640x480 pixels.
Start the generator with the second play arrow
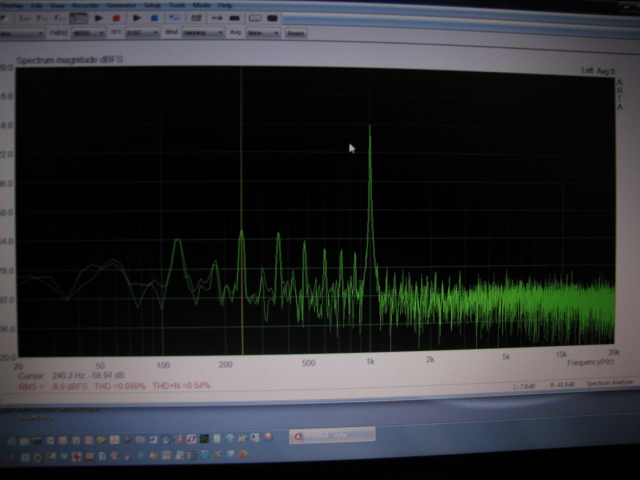click(x=137, y=18)
